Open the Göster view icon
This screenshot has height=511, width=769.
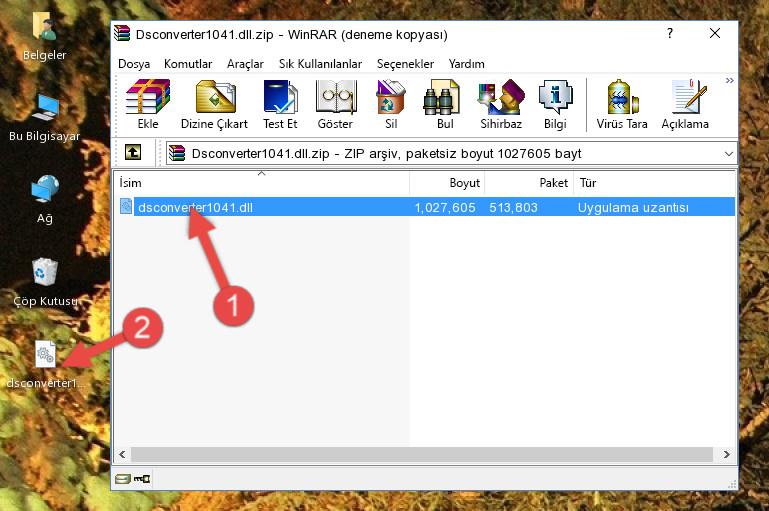335,104
